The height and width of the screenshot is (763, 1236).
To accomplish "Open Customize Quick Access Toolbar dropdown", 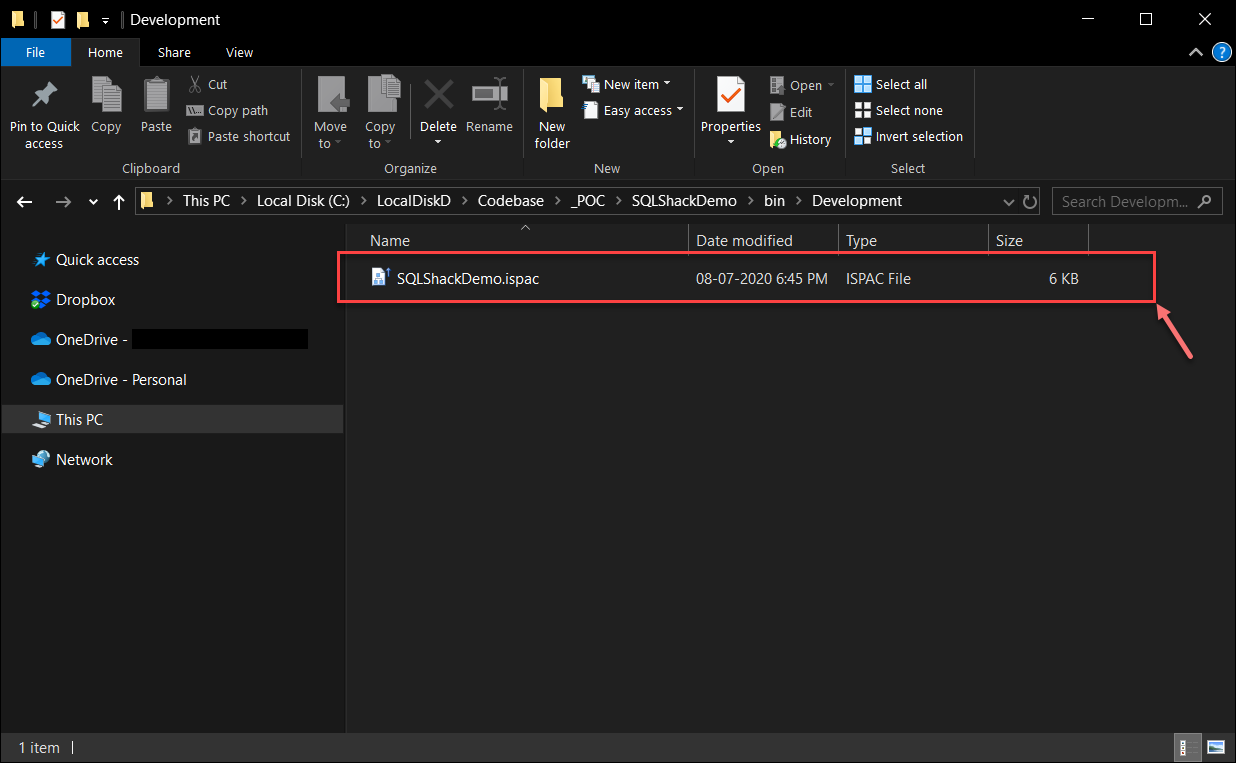I will coord(105,21).
